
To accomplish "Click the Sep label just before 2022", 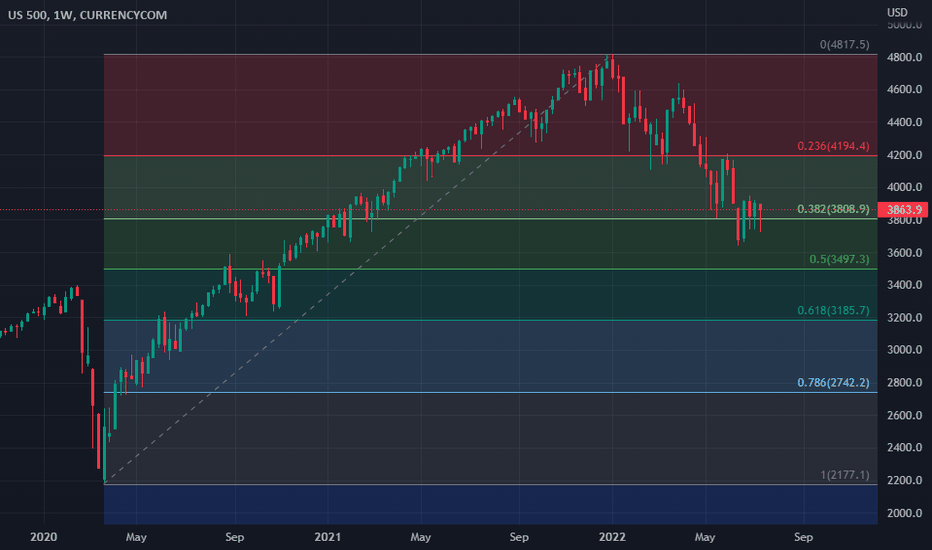I will click(x=519, y=537).
